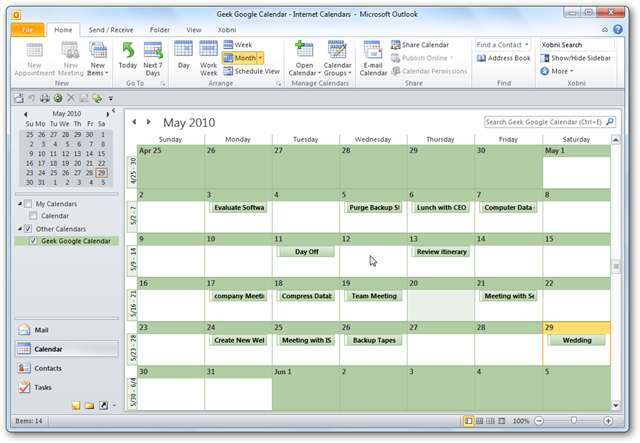The image size is (640, 443).
Task: Open the New Items menu
Action: [x=98, y=60]
